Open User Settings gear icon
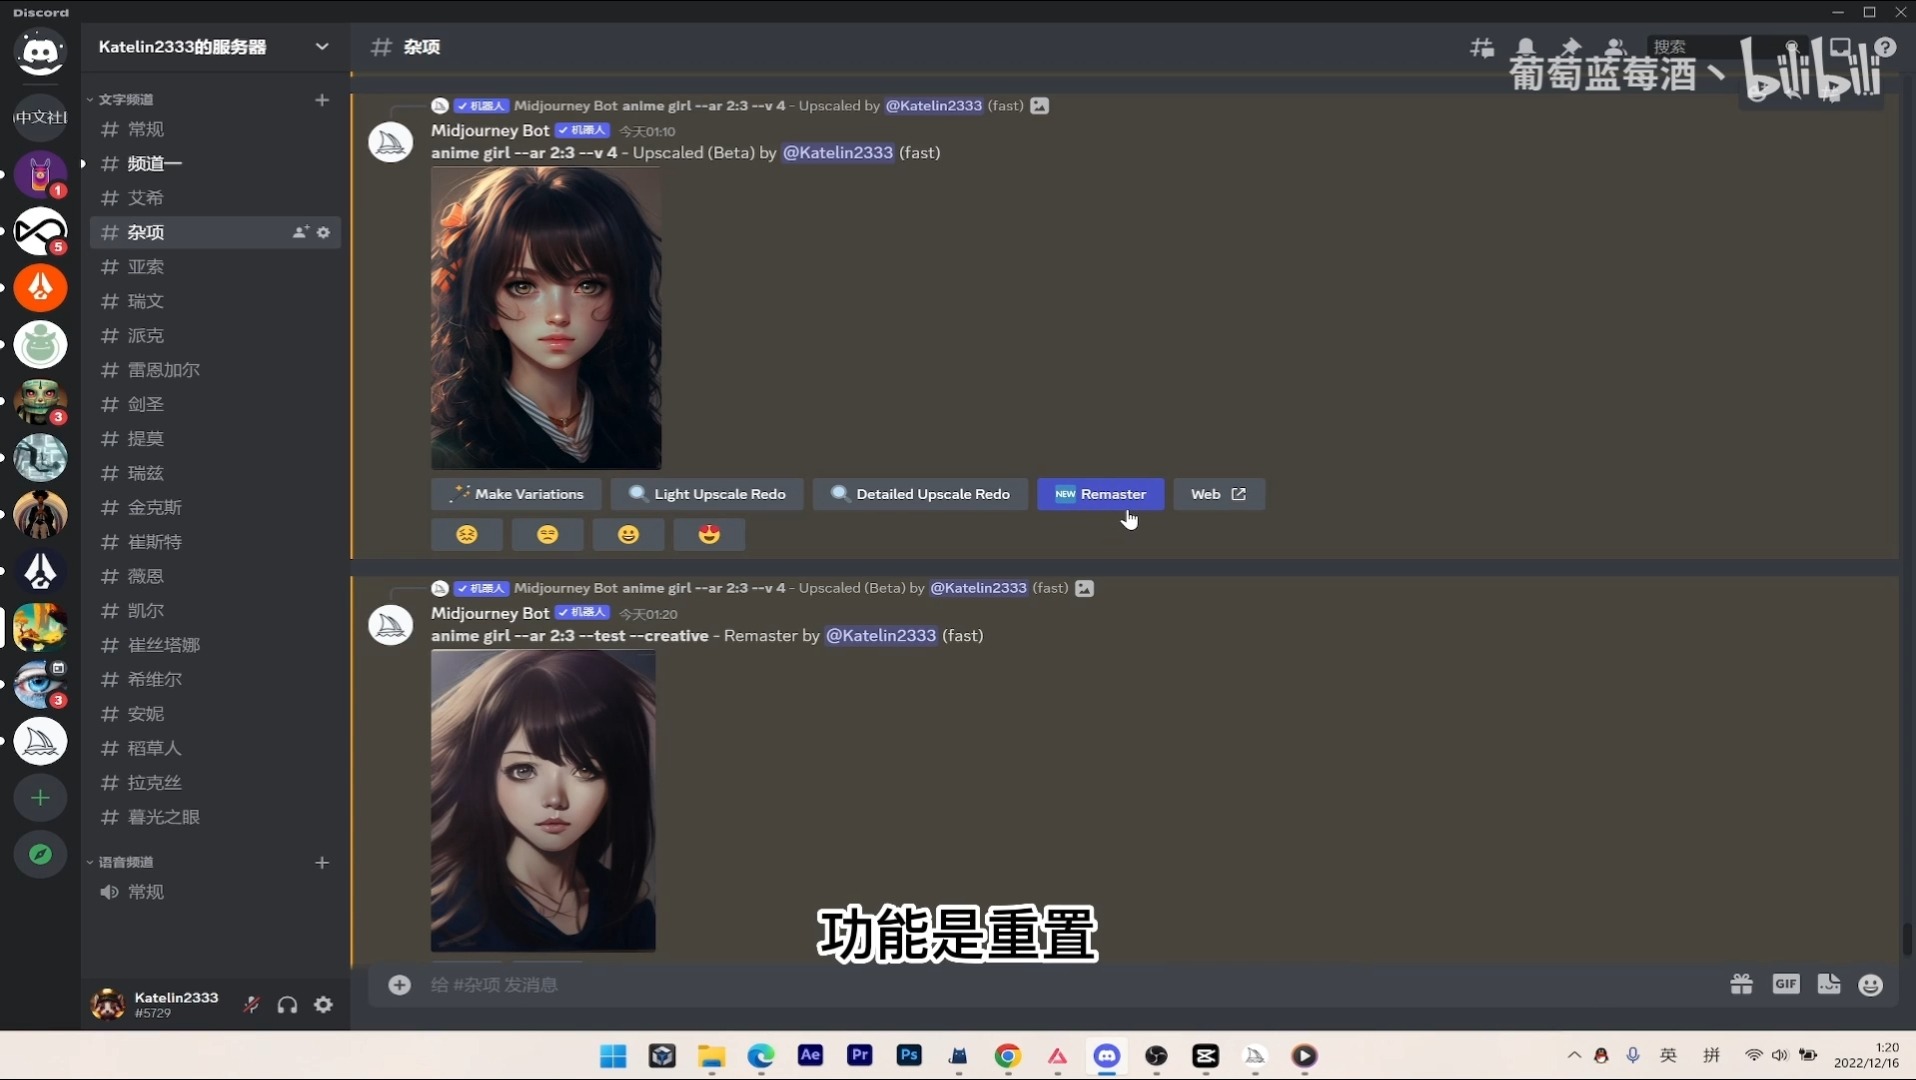 [323, 1005]
